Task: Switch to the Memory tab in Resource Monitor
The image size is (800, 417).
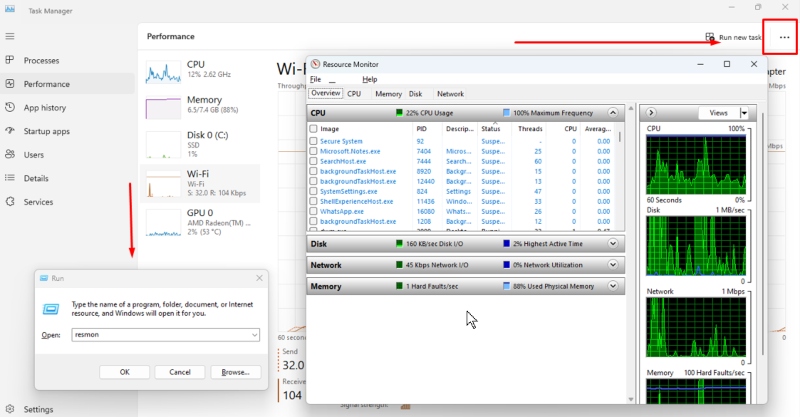Action: [x=388, y=94]
